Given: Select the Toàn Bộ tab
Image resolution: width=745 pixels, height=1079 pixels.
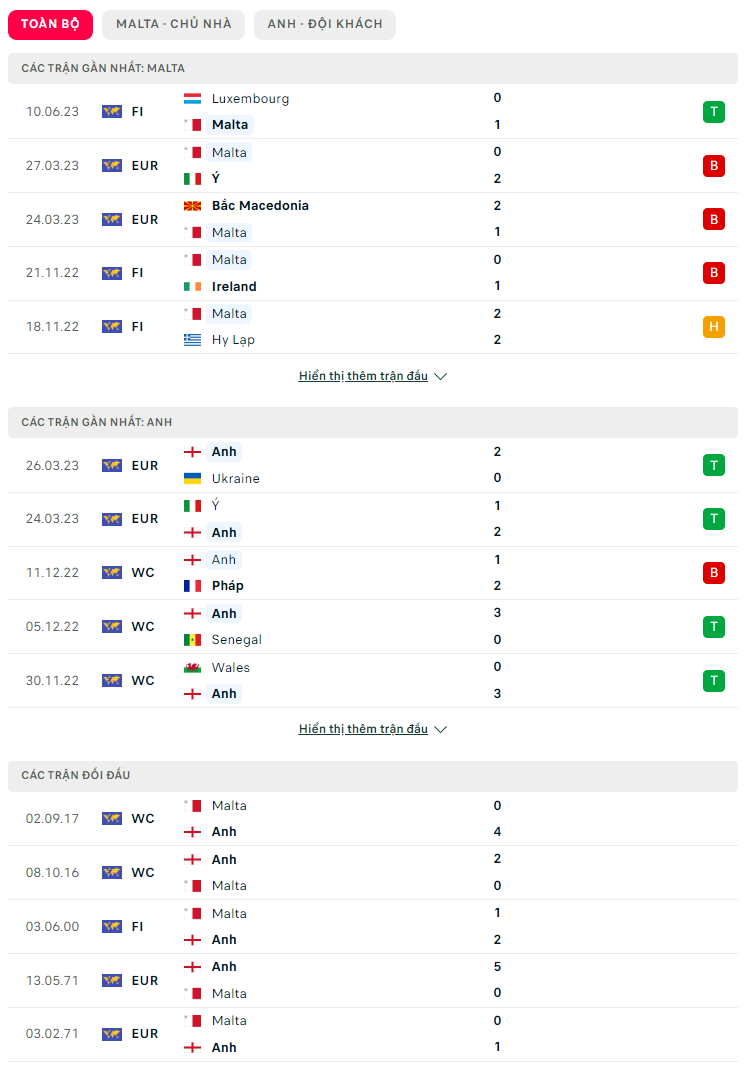Looking at the screenshot, I should pyautogui.click(x=50, y=24).
